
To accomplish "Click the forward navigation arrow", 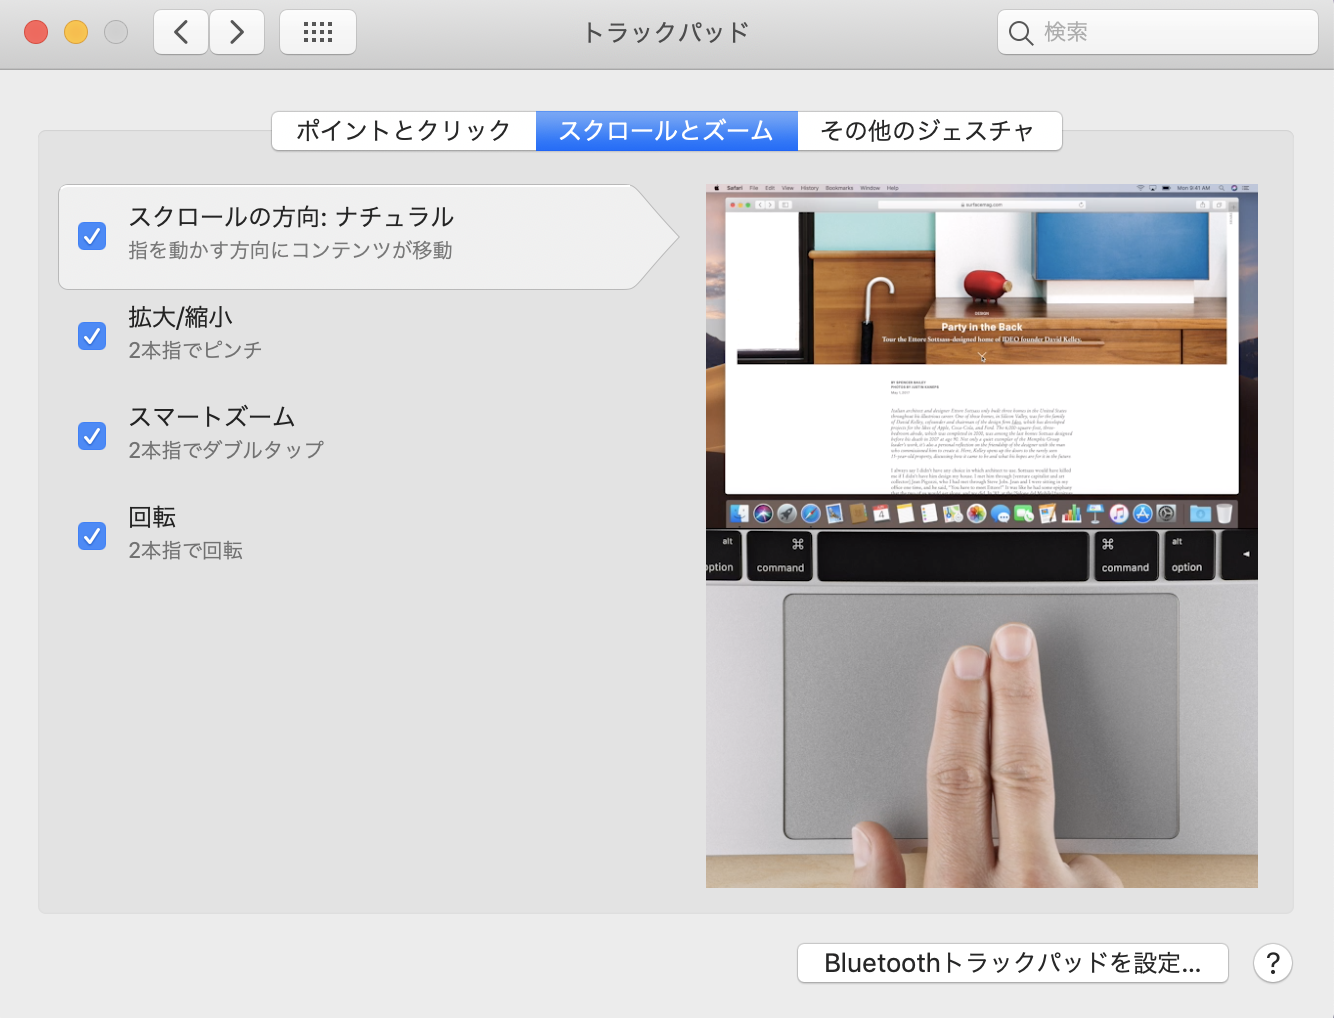I will click(237, 31).
